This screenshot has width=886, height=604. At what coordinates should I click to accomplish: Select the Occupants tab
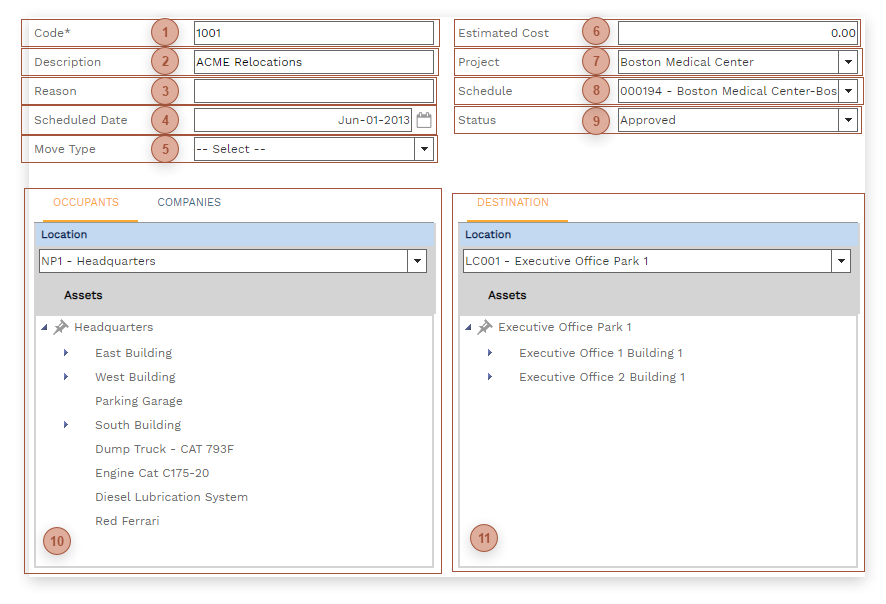pos(86,203)
